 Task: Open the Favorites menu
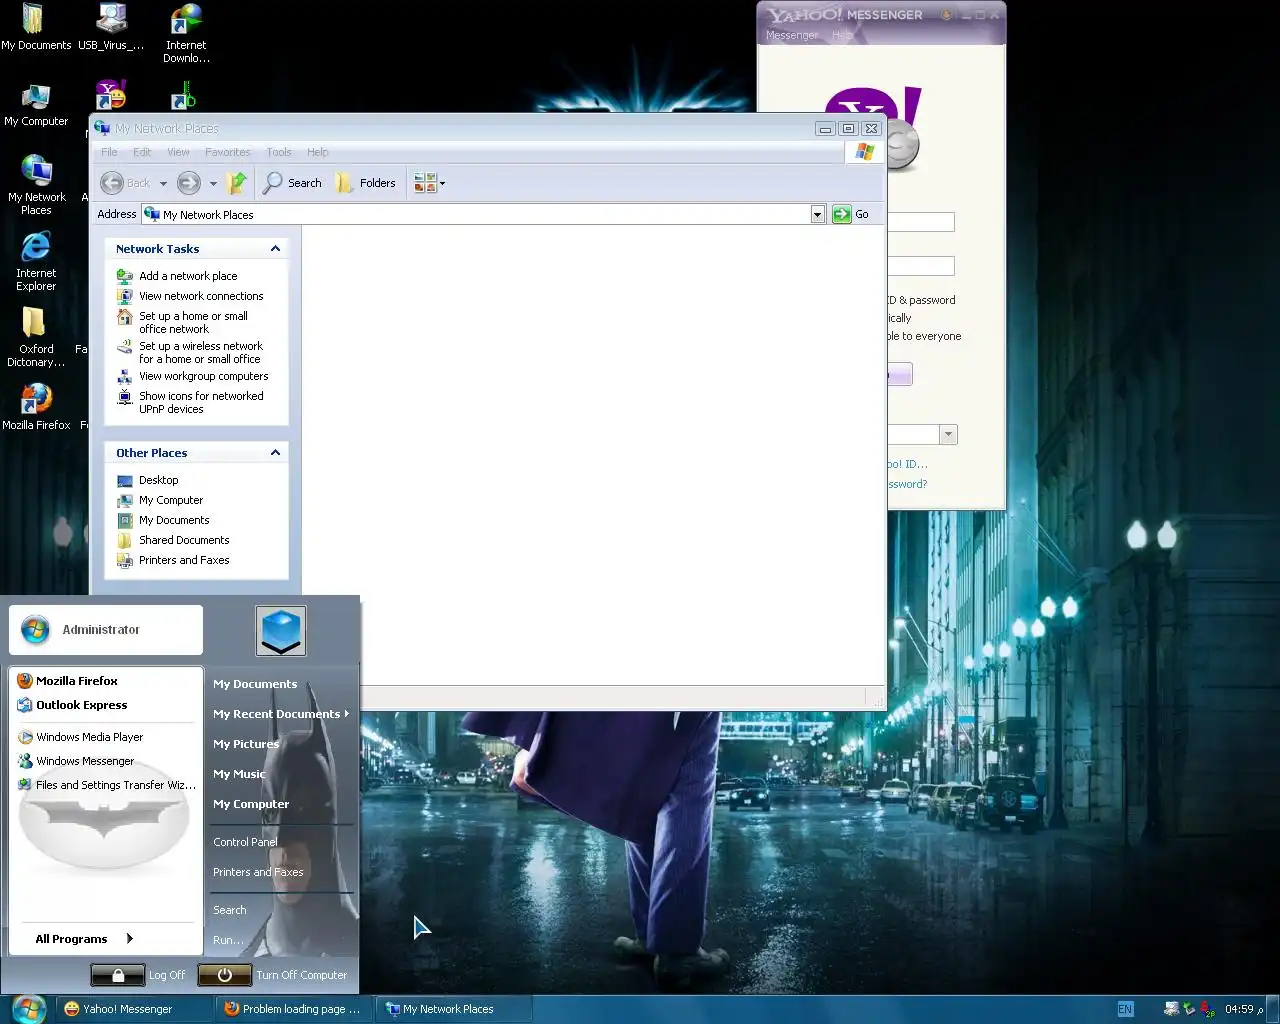click(228, 152)
